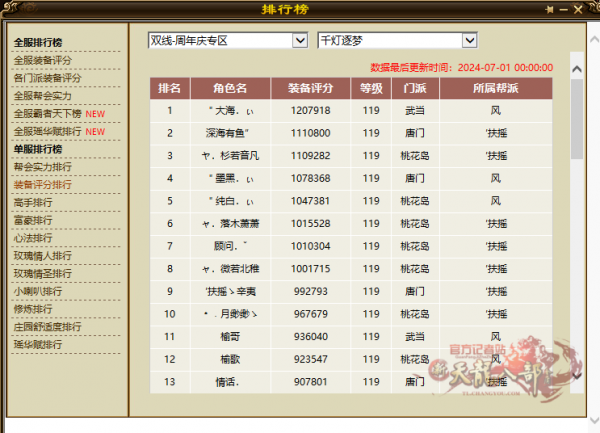
Task: Pin the ranking window with pushpin icon
Action: [x=549, y=9]
